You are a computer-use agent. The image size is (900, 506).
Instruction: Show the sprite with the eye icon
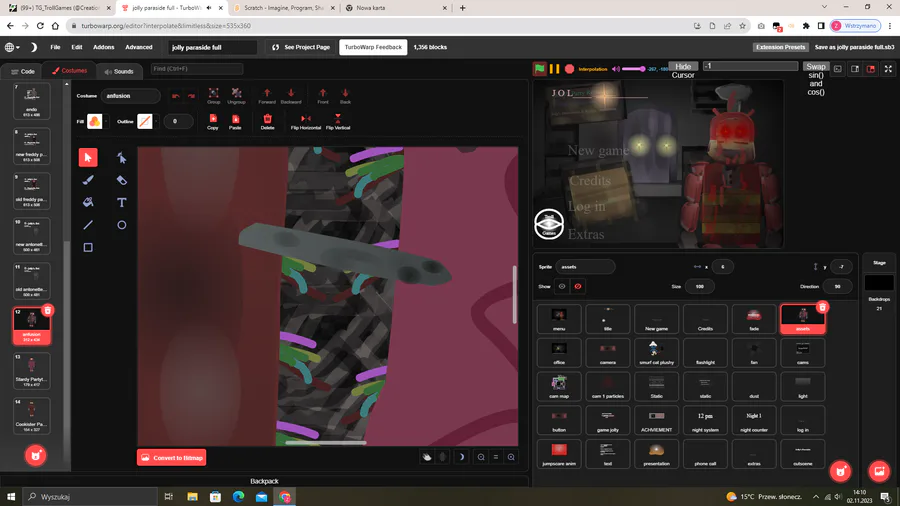pos(562,286)
